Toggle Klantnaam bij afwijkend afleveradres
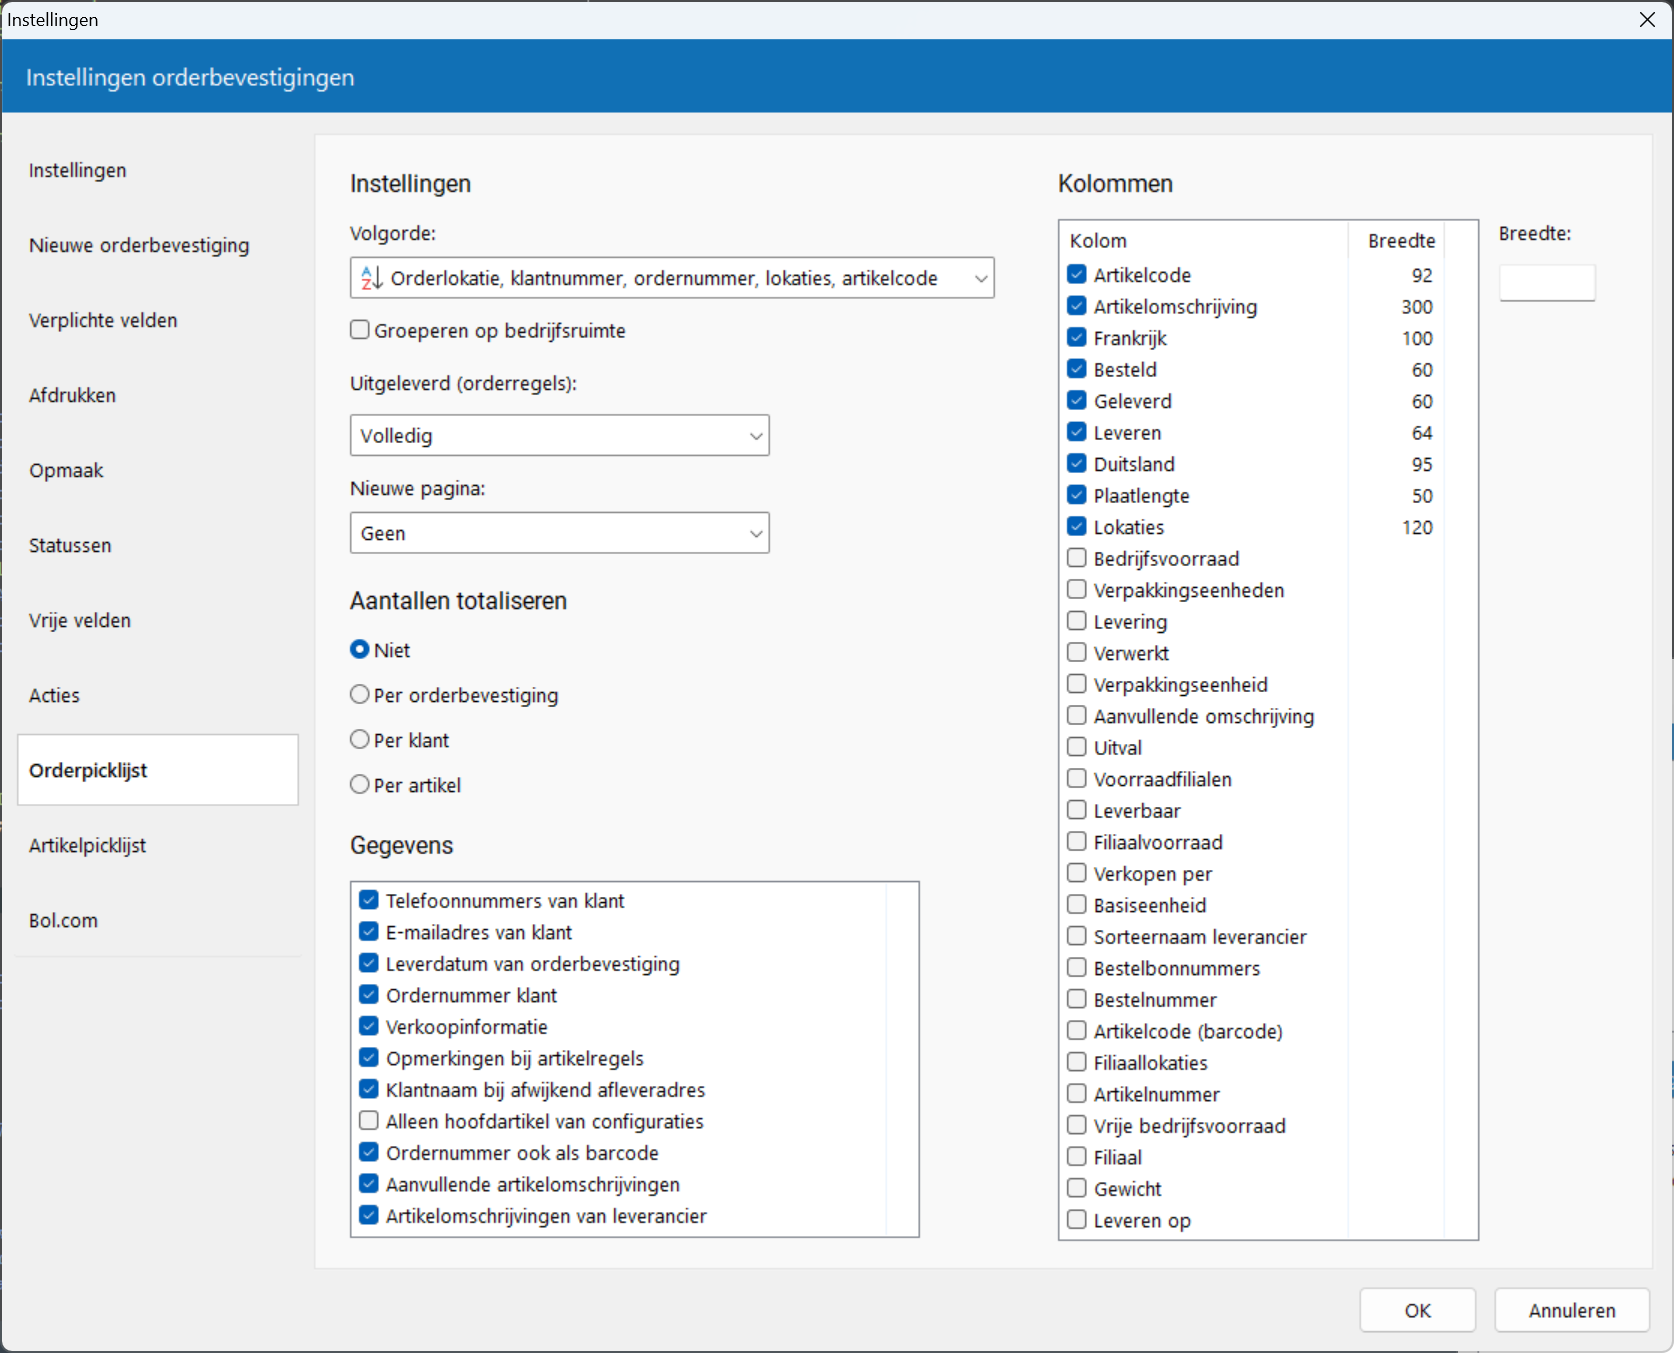This screenshot has height=1353, width=1674. click(x=369, y=1089)
